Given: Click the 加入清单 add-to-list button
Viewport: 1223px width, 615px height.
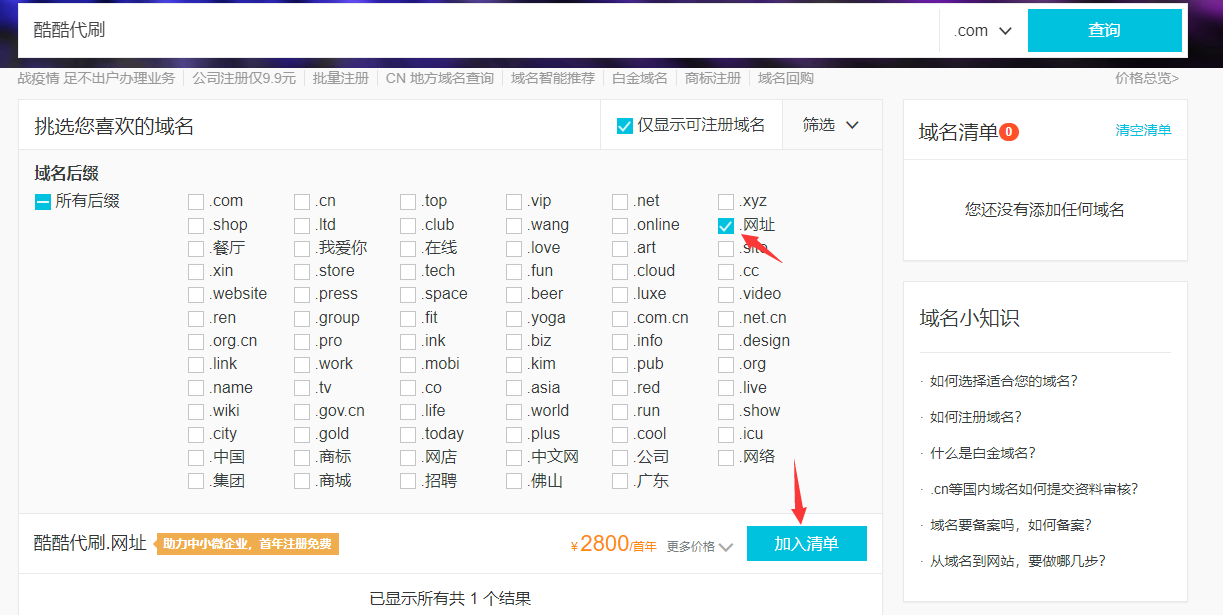Looking at the screenshot, I should pyautogui.click(x=807, y=543).
